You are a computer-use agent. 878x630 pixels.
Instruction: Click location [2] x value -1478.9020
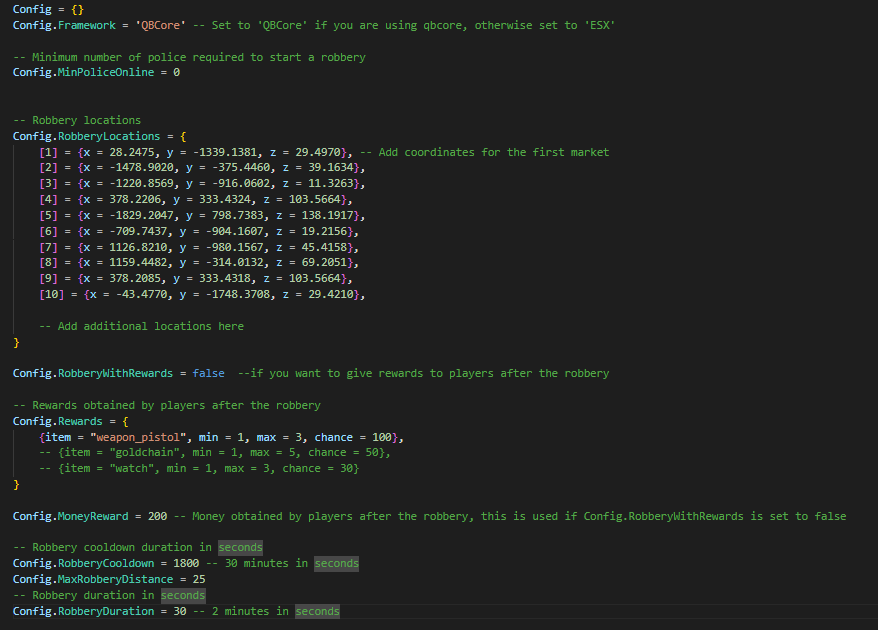click(142, 167)
